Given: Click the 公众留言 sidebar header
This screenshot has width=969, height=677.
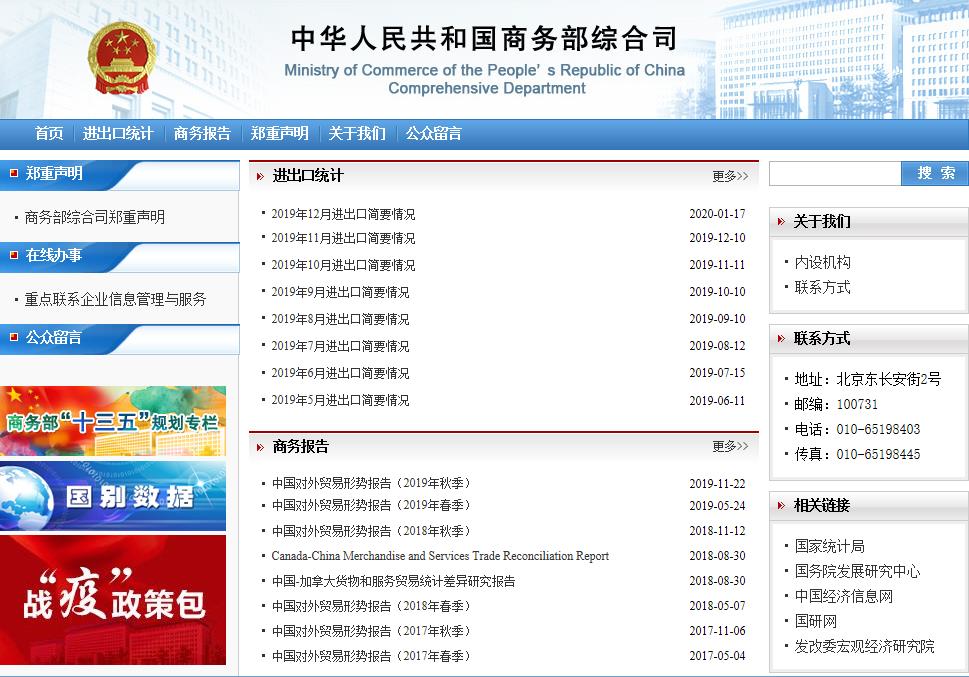Looking at the screenshot, I should (x=54, y=338).
